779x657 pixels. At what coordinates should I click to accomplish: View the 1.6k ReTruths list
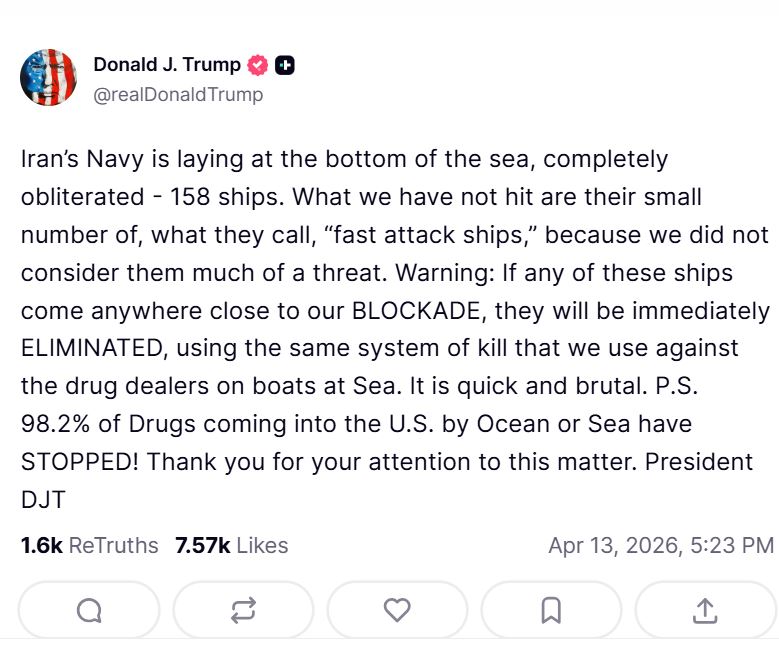(89, 545)
